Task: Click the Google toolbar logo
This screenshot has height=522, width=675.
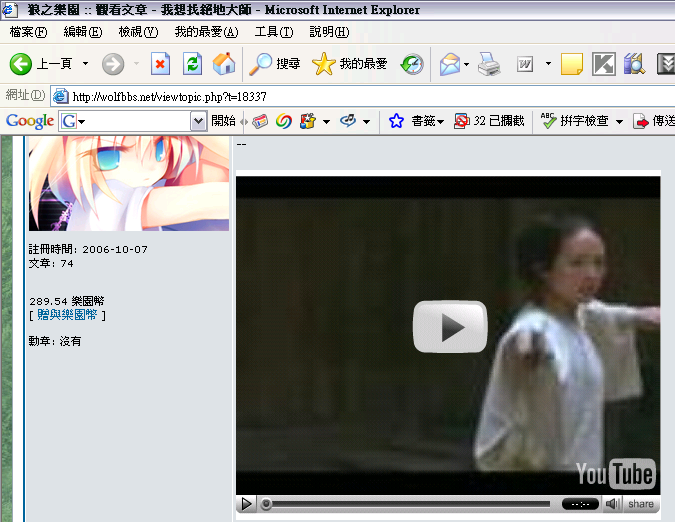Action: [30, 121]
